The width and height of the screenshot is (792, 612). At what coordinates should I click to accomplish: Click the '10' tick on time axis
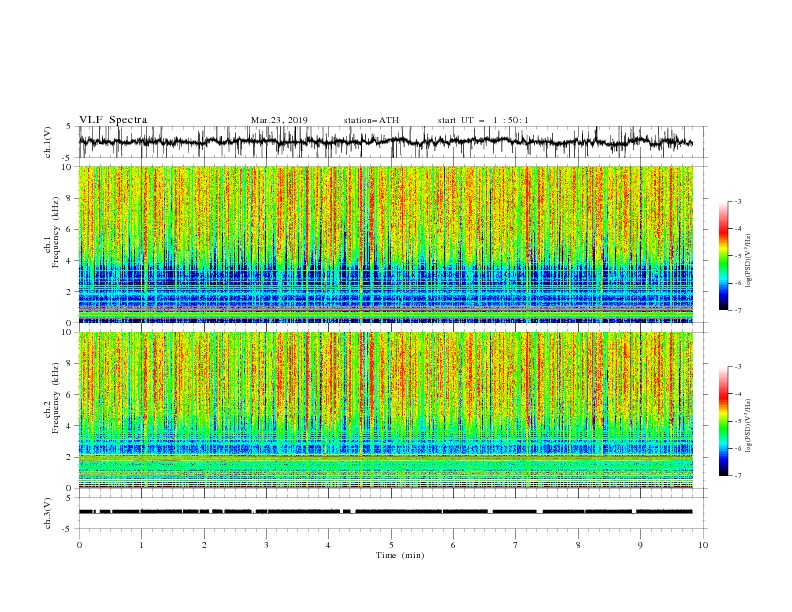[703, 545]
